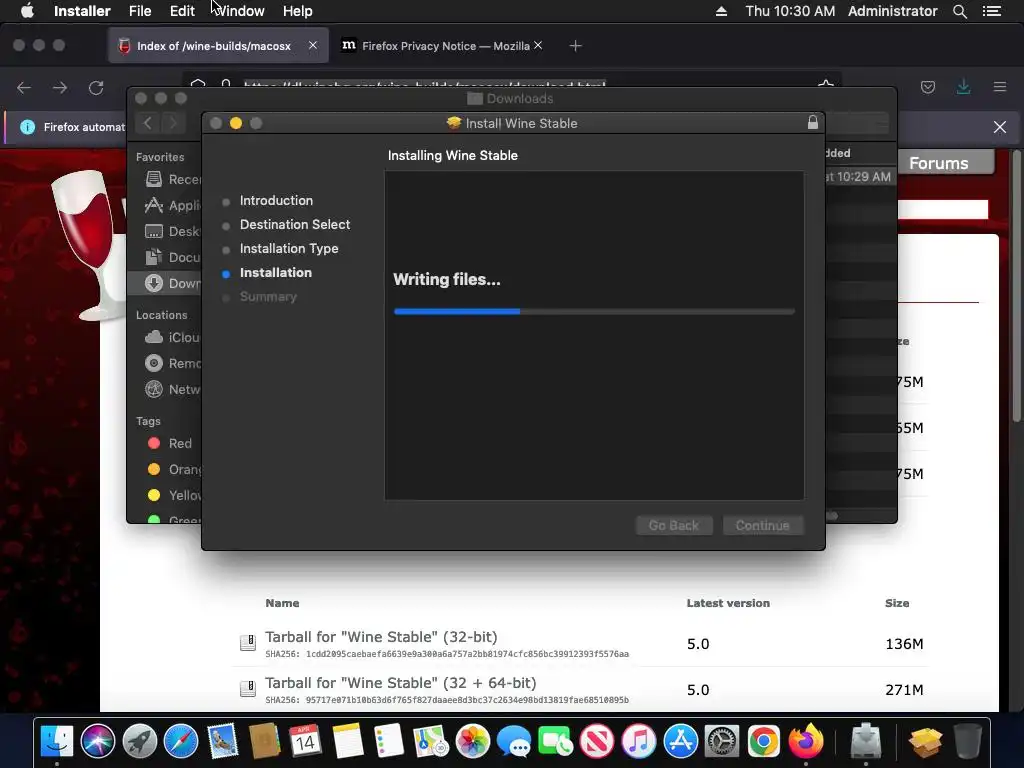Open Finder from the Dock
The width and height of the screenshot is (1024, 768).
57,741
